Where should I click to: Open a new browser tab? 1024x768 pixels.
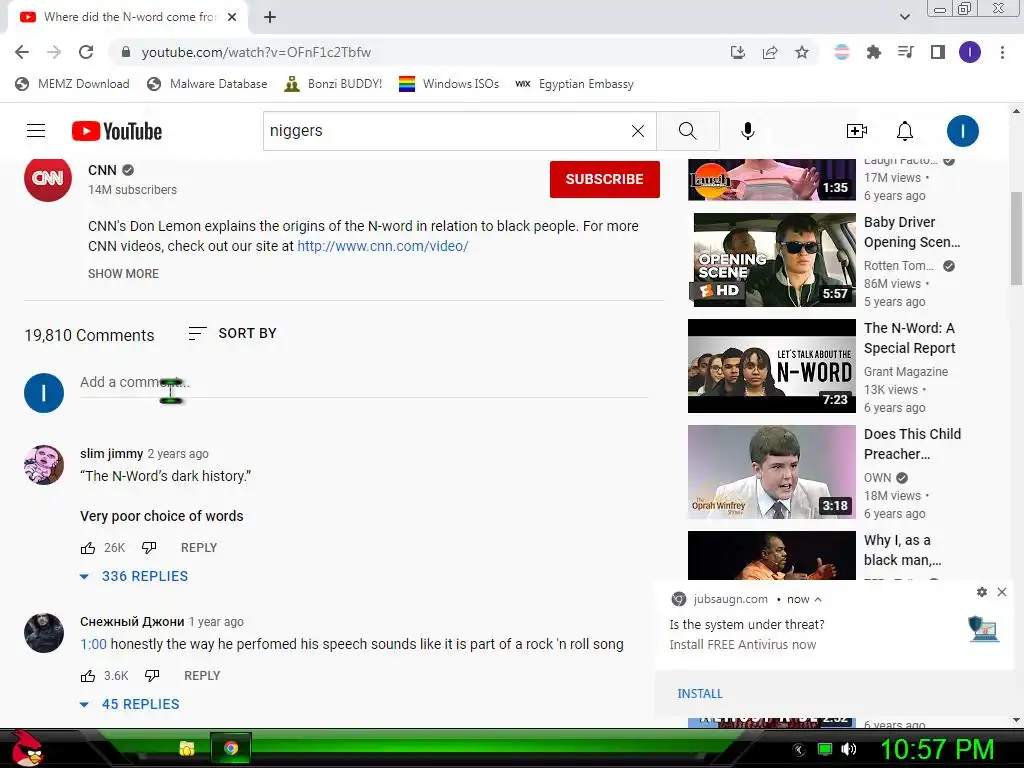tap(270, 17)
